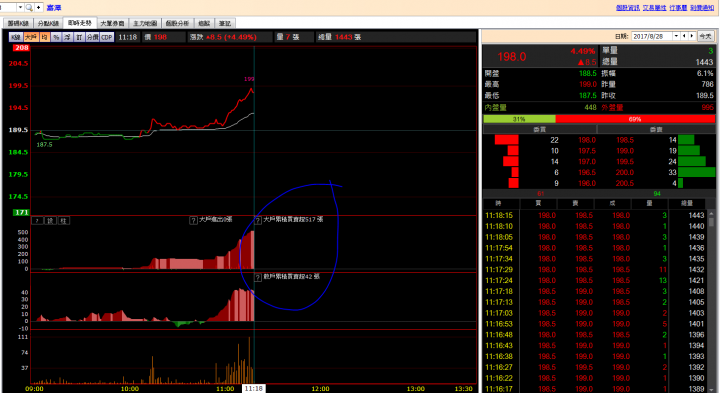Switch indicator to 柱 bar mode
720x393 pixels.
[x=63, y=221]
